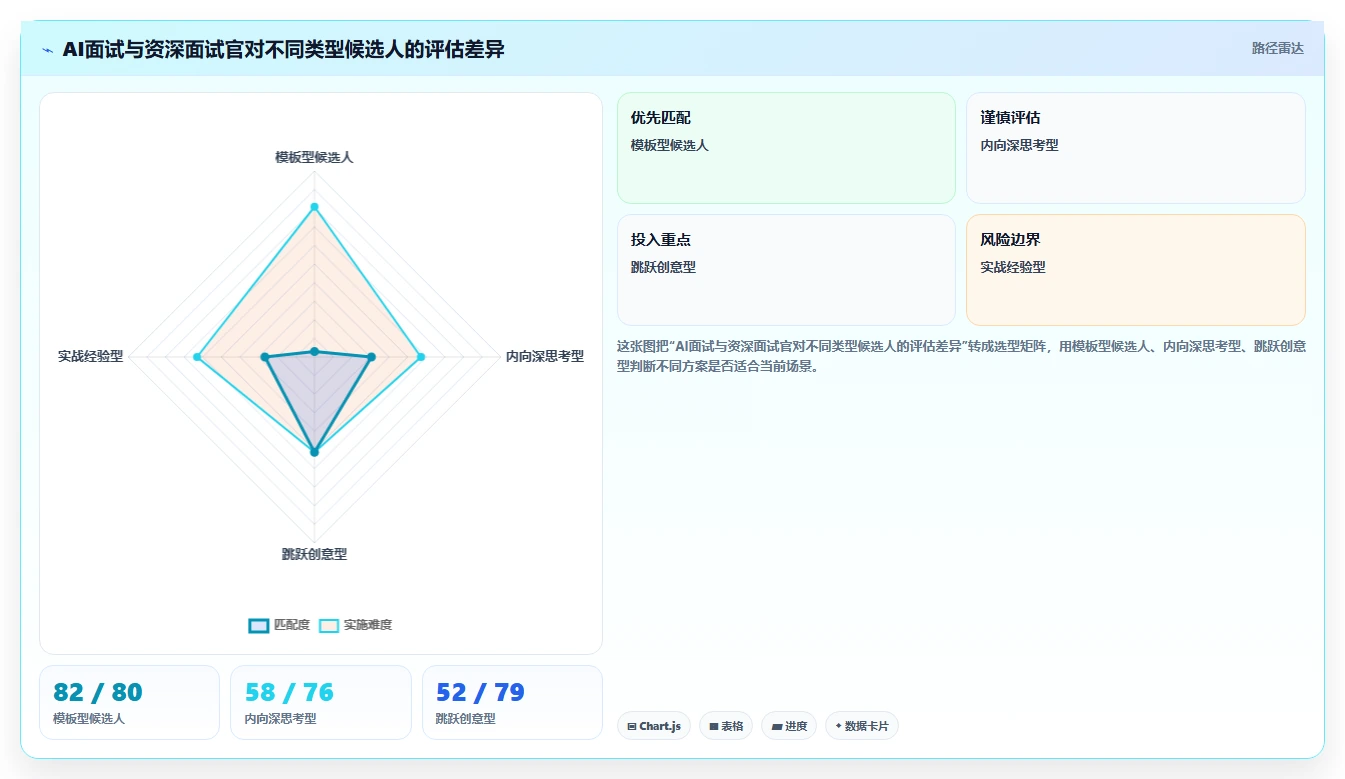Click the 表格 tag icon

714,727
